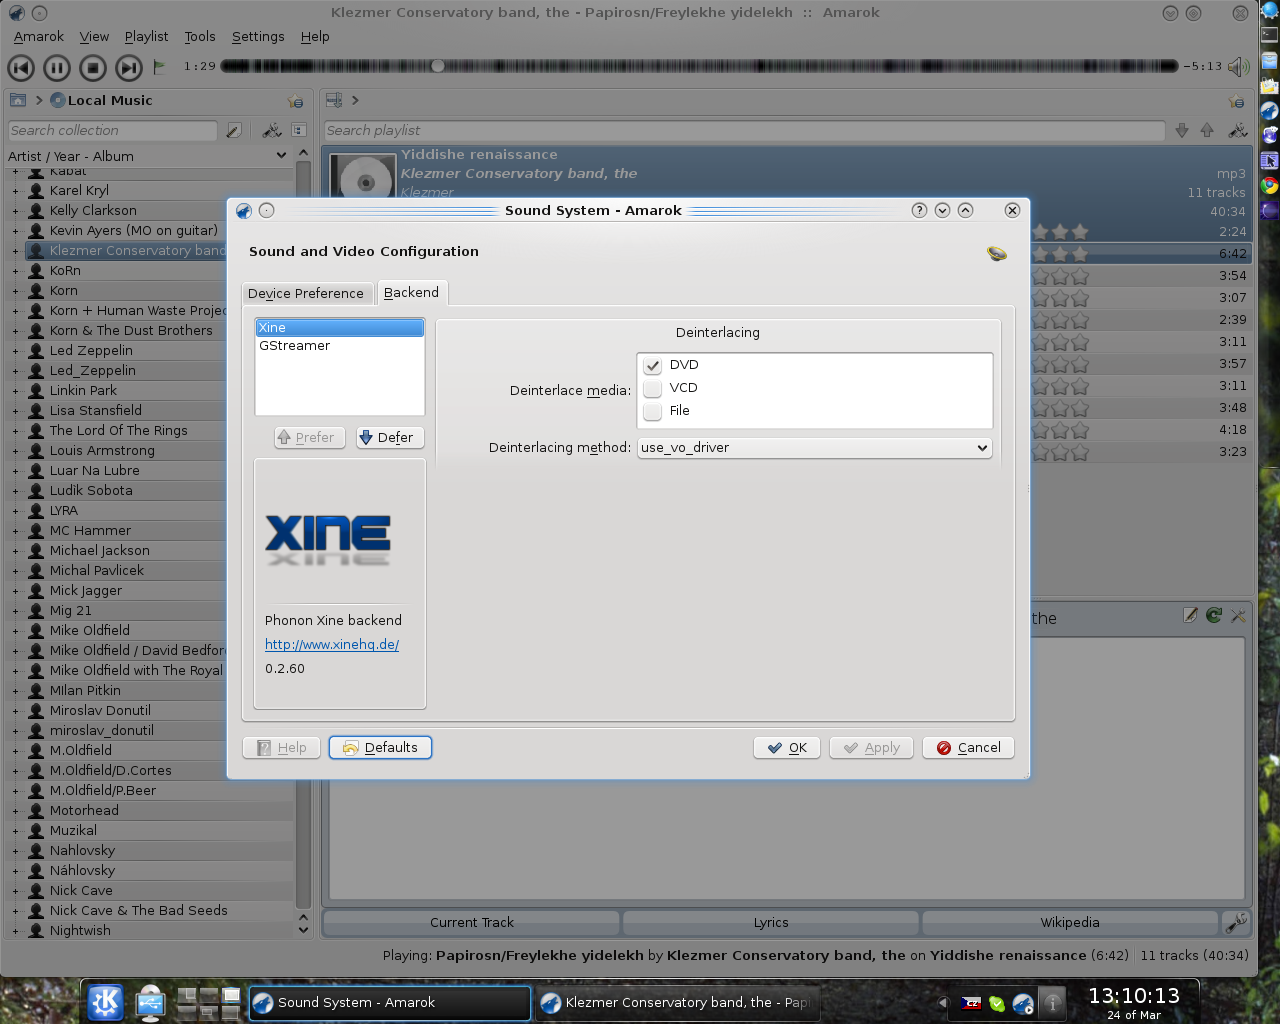Open playlist search options wrench icon
Viewport: 1280px width, 1024px height.
tap(1238, 130)
